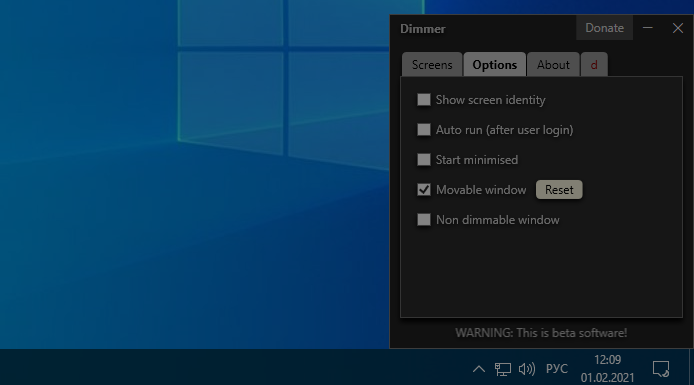Screen dimensions: 694x385
Task: Click the Donate button
Action: (x=604, y=28)
